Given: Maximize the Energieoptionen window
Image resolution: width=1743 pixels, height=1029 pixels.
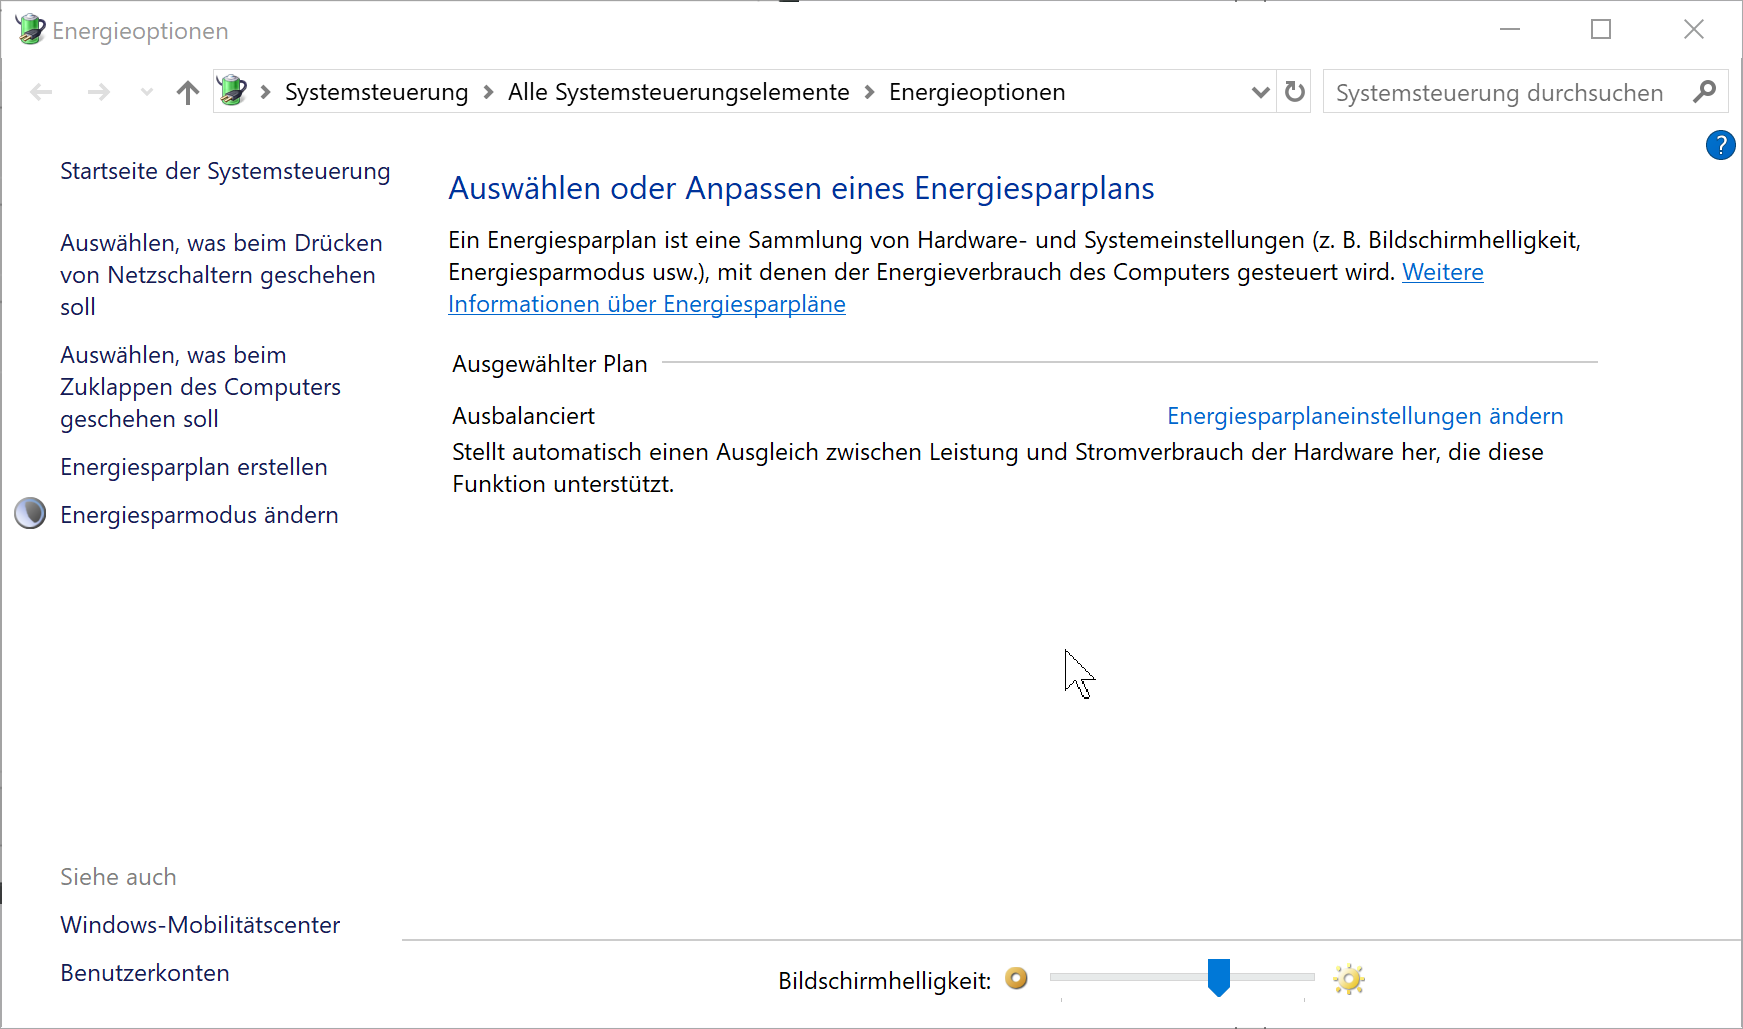Looking at the screenshot, I should pyautogui.click(x=1601, y=29).
